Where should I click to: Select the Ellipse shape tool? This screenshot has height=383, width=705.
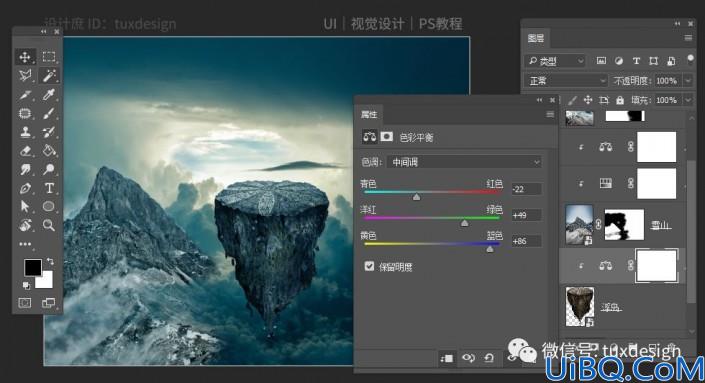[x=49, y=206]
